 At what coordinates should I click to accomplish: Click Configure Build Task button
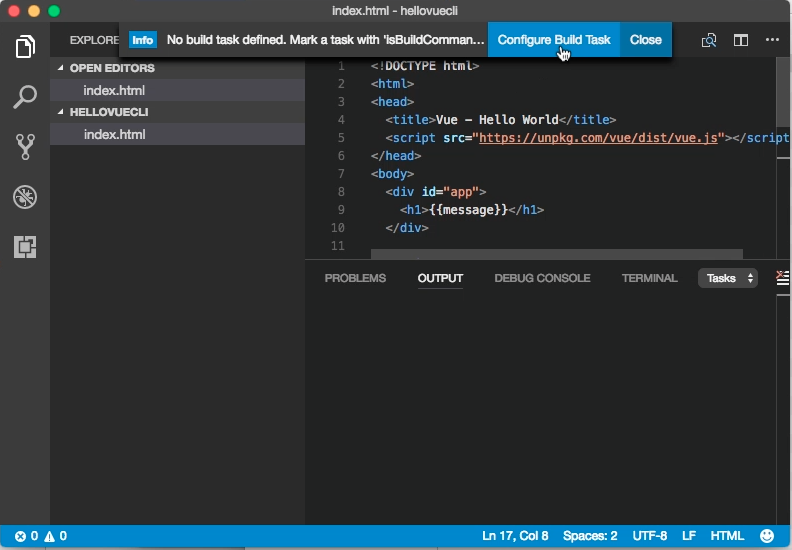pyautogui.click(x=554, y=39)
